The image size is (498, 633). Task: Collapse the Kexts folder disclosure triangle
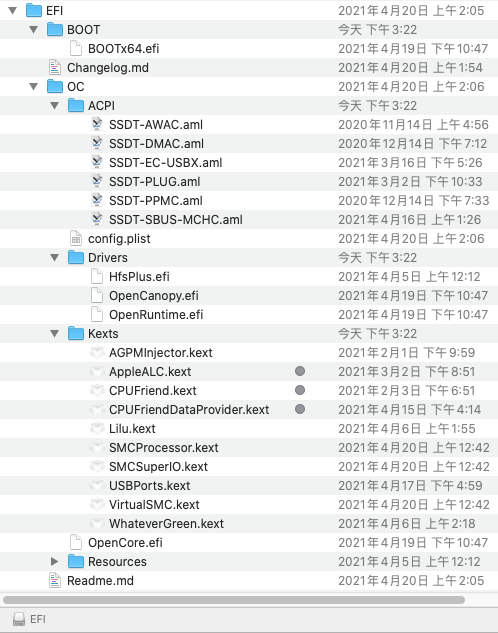coord(55,333)
